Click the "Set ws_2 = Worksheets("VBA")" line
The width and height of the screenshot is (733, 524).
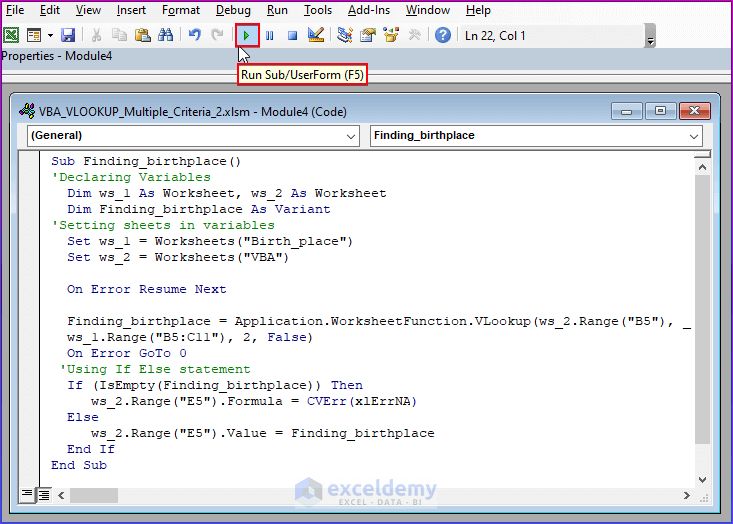(x=178, y=257)
